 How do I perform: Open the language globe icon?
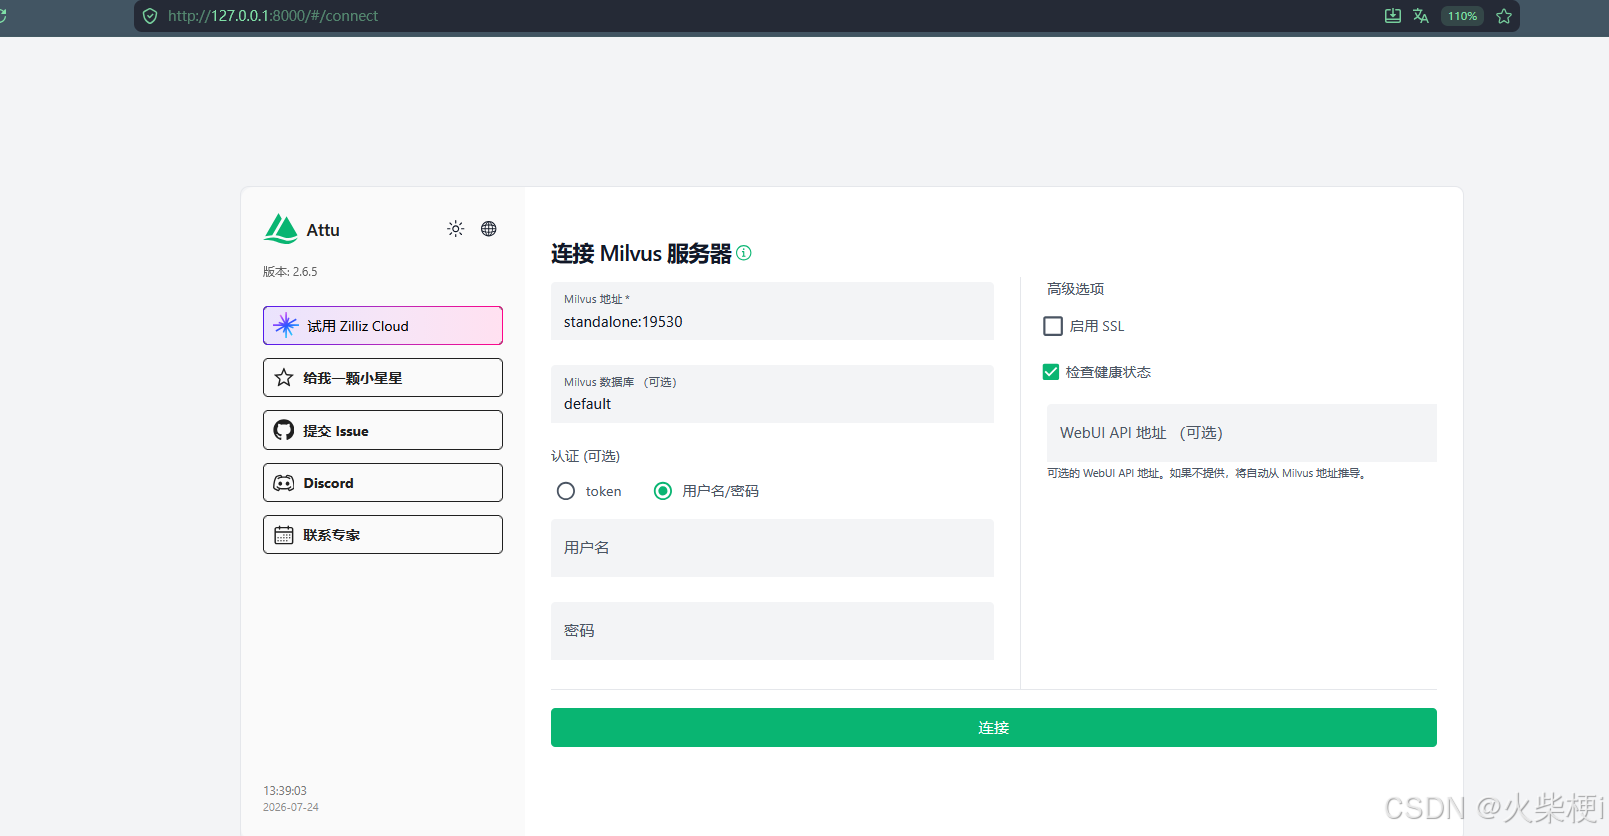pyautogui.click(x=489, y=229)
